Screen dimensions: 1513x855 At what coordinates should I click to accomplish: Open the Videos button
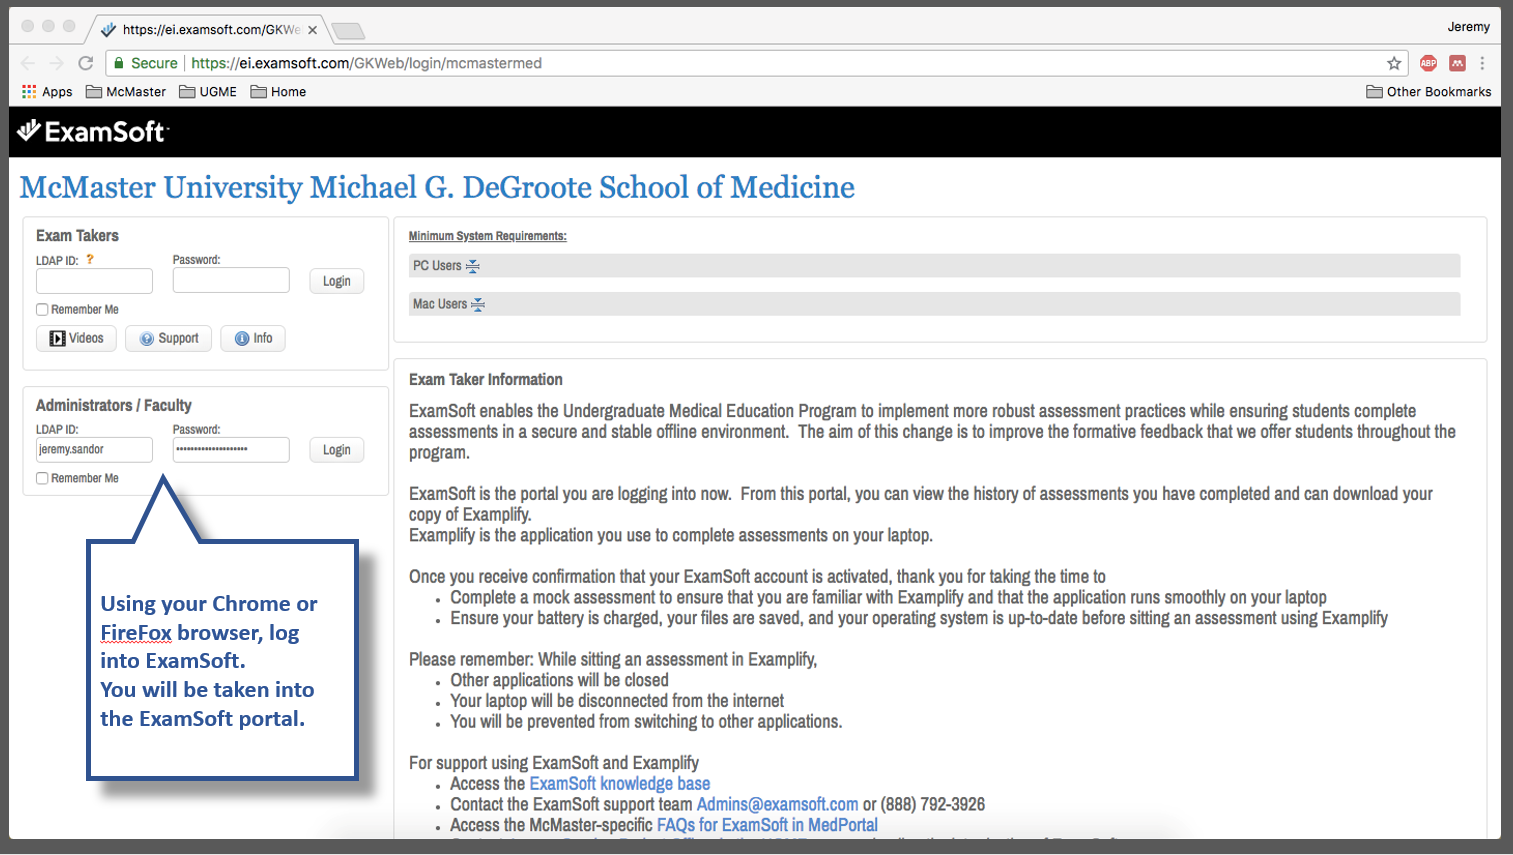[x=77, y=338]
